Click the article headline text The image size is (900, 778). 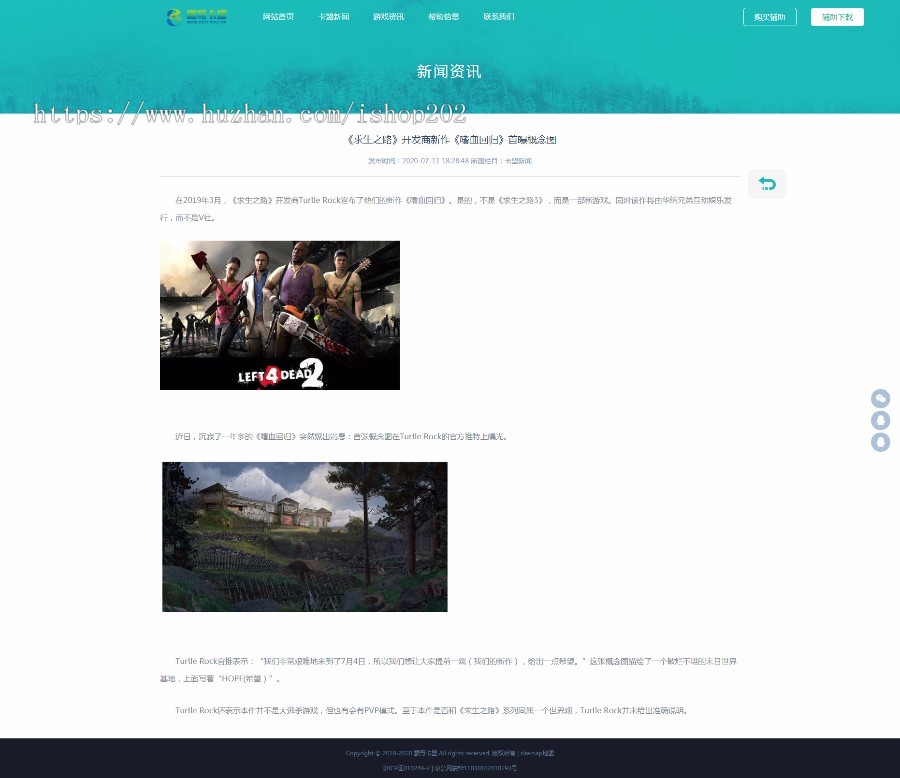[449, 140]
